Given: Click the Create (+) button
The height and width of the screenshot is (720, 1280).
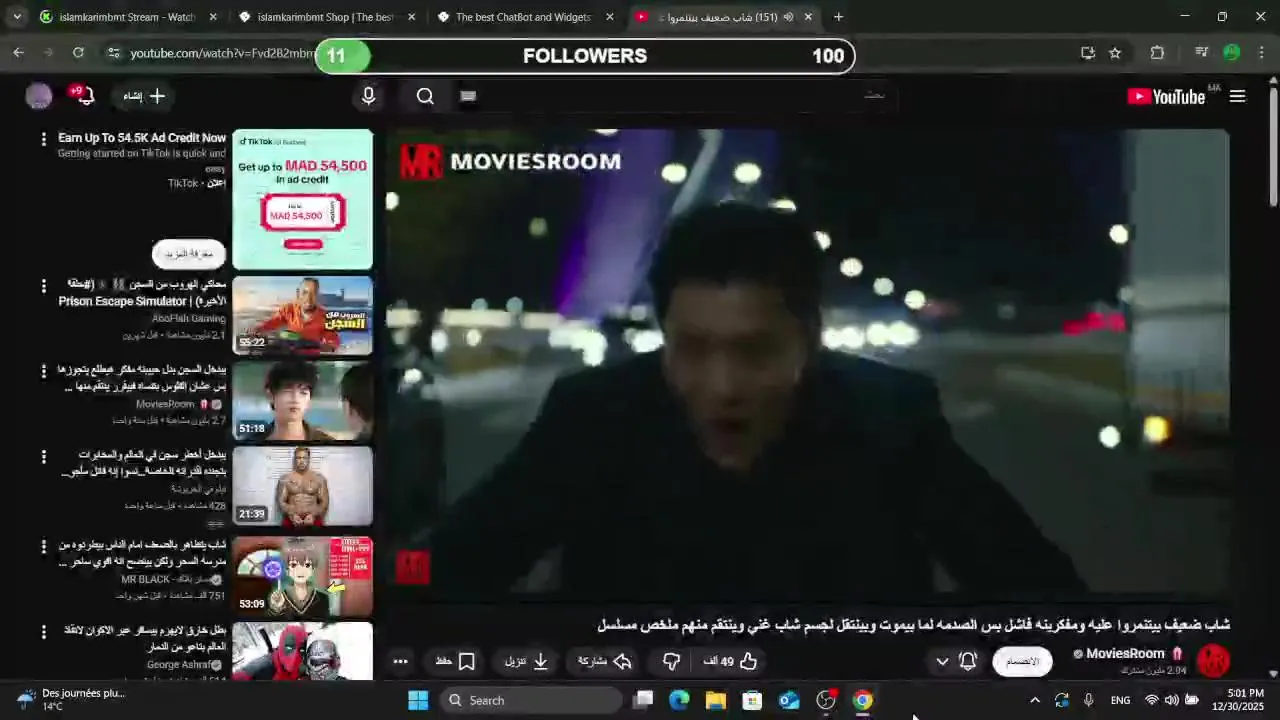Looking at the screenshot, I should point(147,96).
